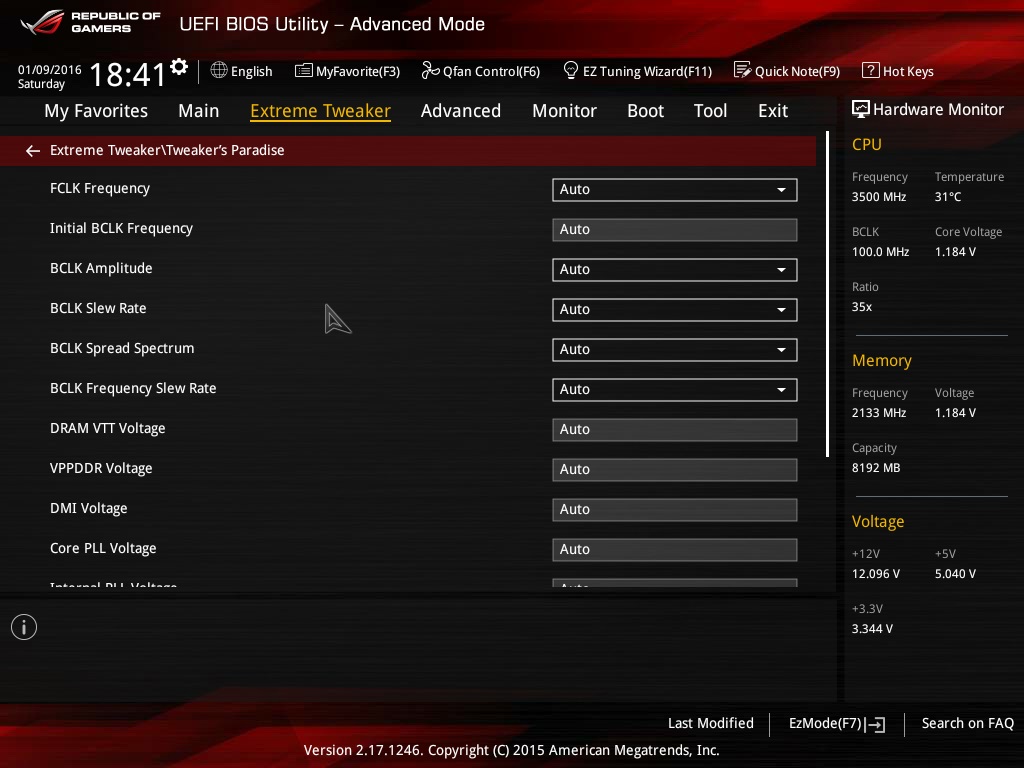
Task: Click CPU frequency value 3500 MHz
Action: [879, 197]
